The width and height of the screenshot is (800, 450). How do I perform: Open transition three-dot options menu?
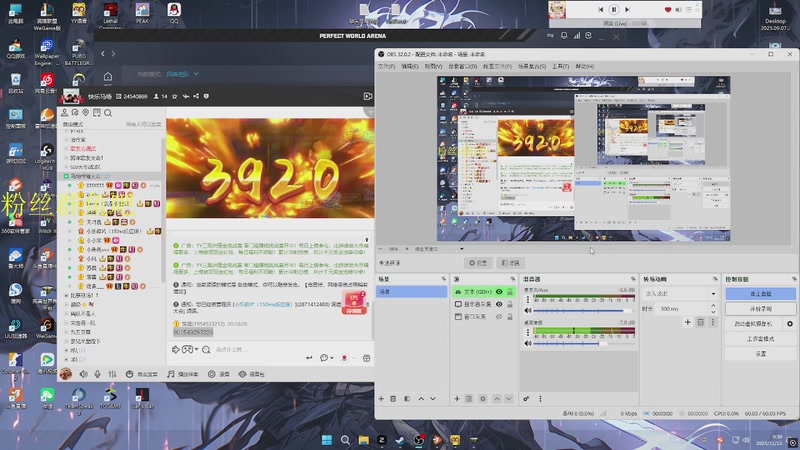click(x=713, y=322)
